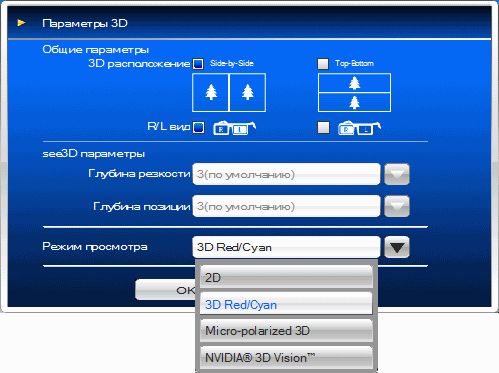Open the Глубина резкости dropdown arrow
The image size is (499, 373).
pyautogui.click(x=397, y=174)
